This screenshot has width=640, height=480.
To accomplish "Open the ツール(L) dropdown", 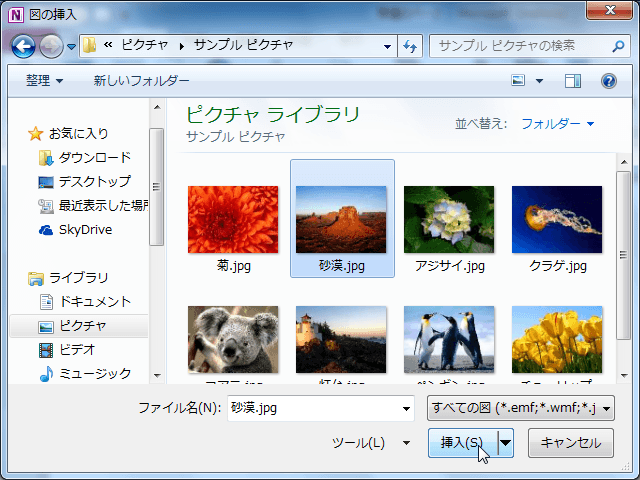I will tap(371, 443).
